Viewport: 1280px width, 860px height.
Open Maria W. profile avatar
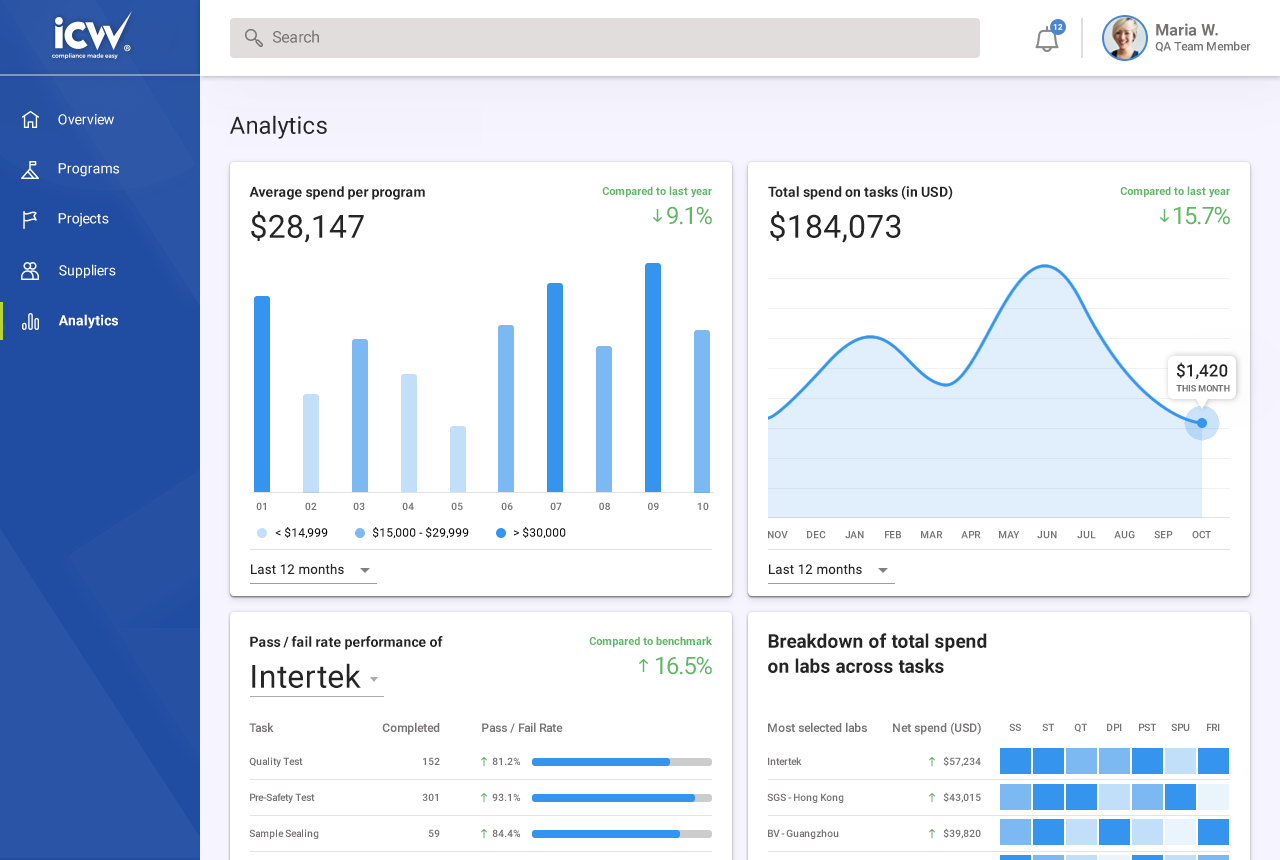click(1124, 38)
